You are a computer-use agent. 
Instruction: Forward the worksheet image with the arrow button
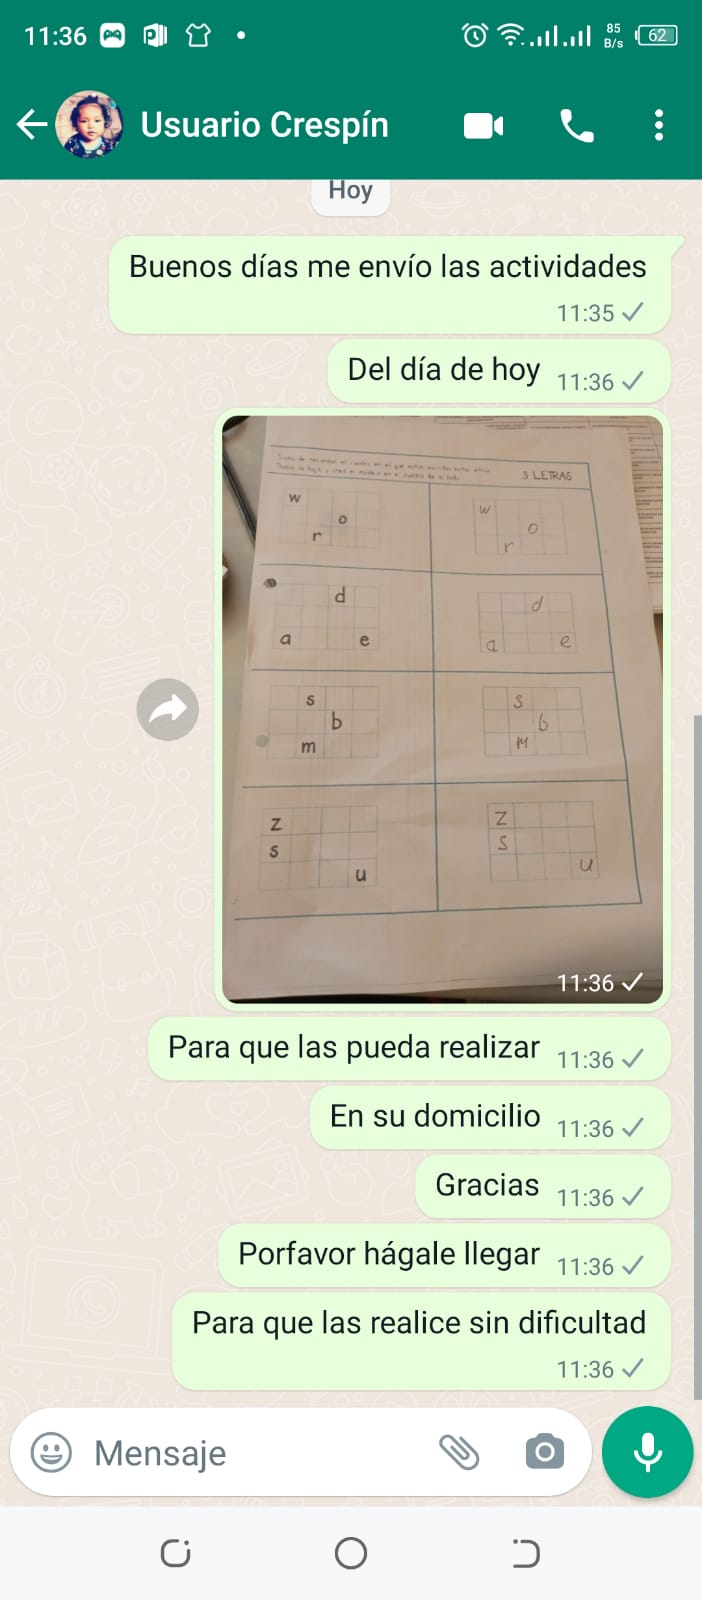(x=168, y=710)
